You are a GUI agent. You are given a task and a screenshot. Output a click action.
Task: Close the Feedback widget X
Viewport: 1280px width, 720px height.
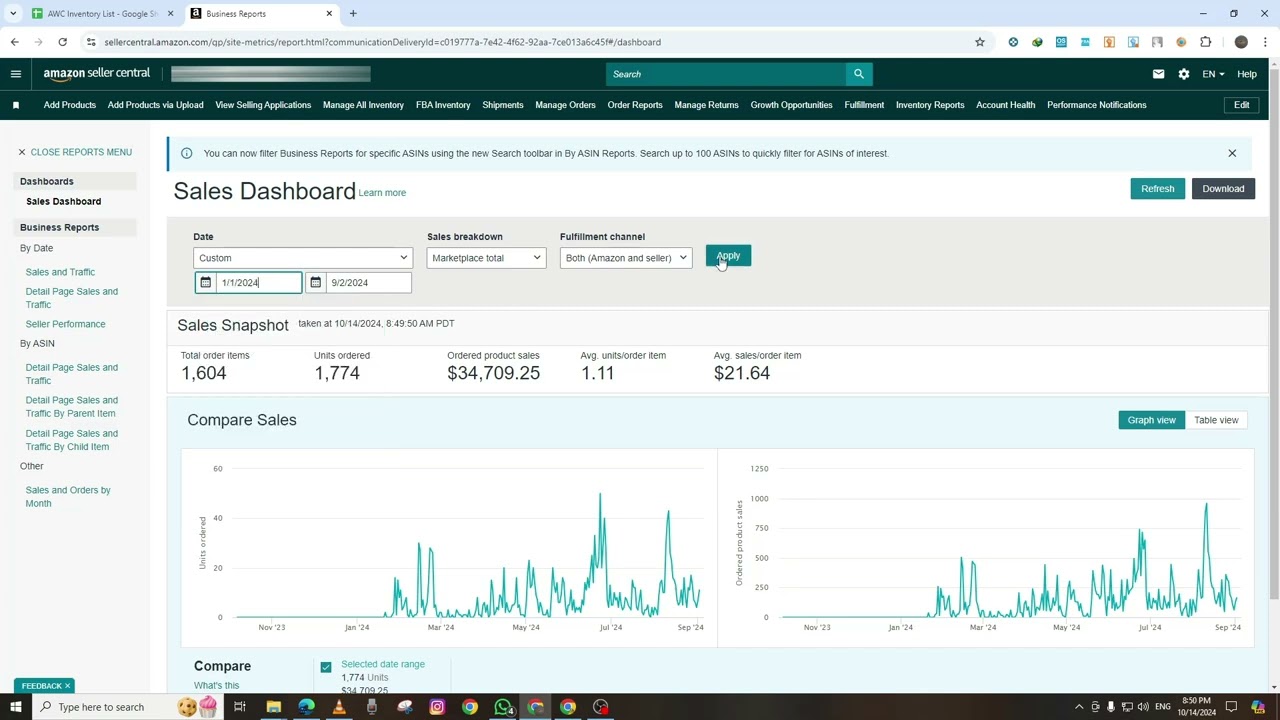(x=67, y=686)
